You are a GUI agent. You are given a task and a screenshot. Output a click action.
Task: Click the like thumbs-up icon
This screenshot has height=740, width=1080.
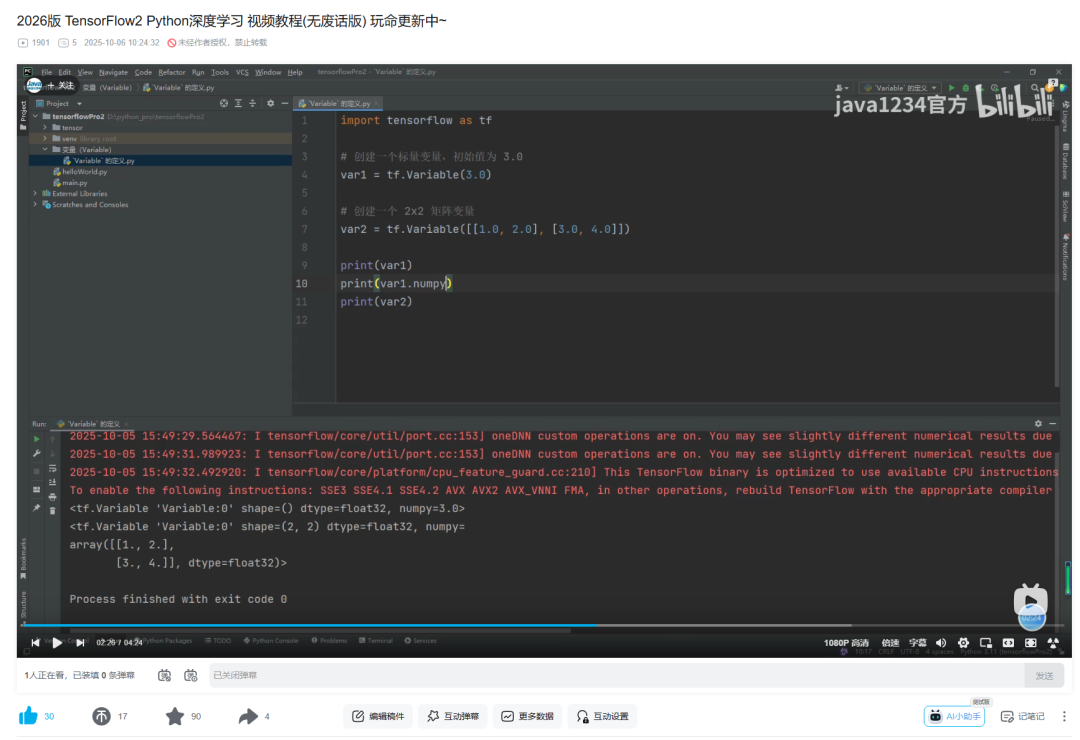(x=28, y=716)
